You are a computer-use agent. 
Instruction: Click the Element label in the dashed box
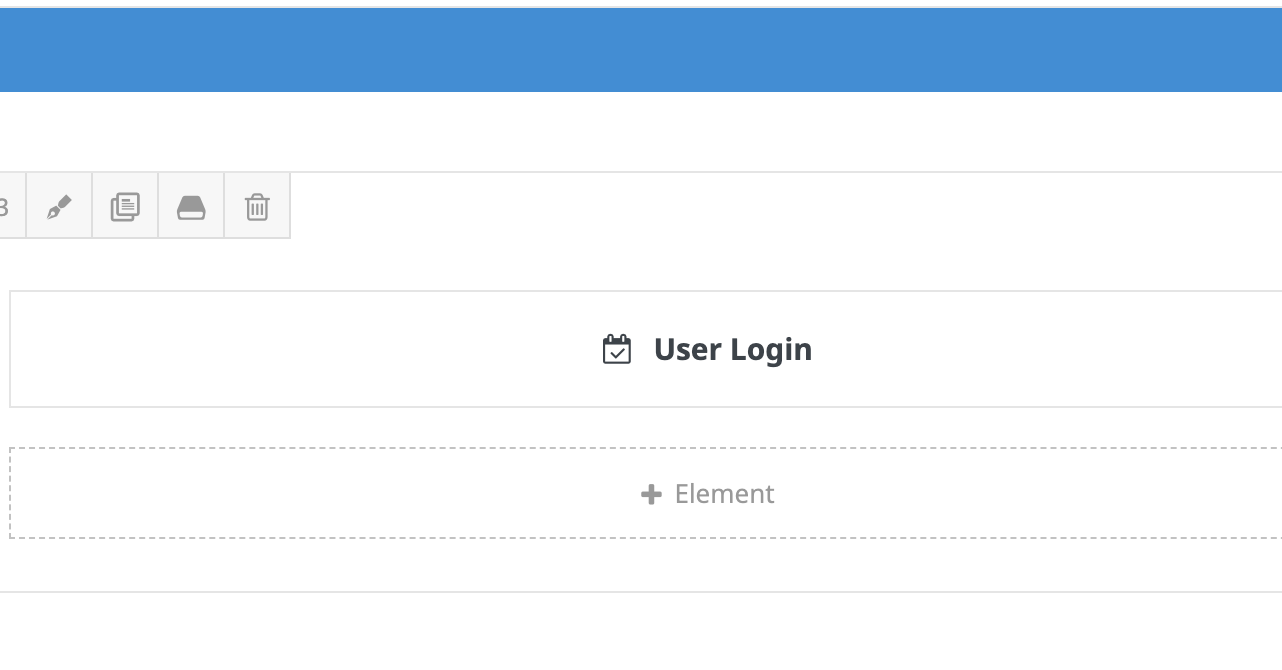tap(724, 494)
